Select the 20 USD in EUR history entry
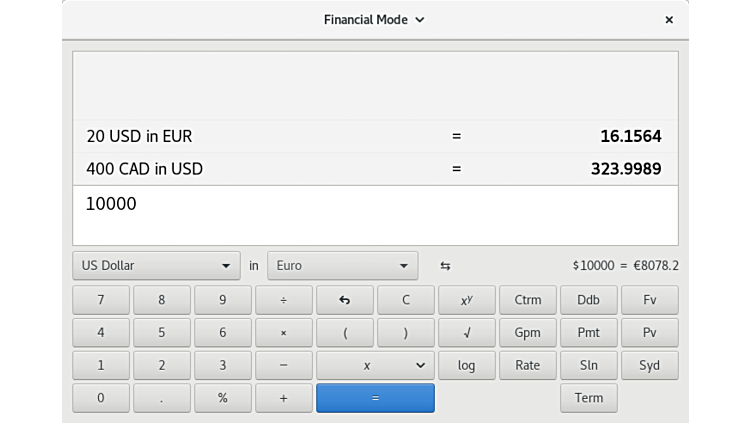The height and width of the screenshot is (423, 752). pos(375,136)
